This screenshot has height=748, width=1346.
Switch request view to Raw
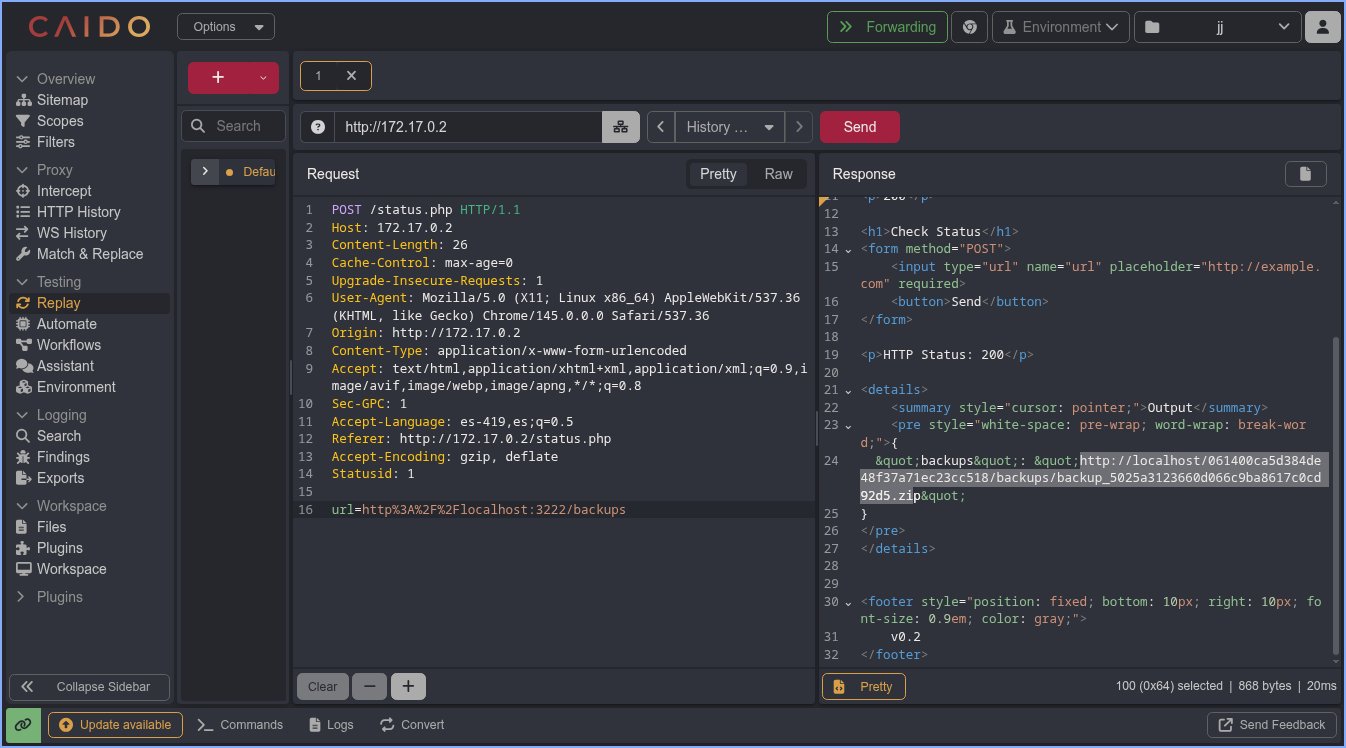tap(778, 174)
